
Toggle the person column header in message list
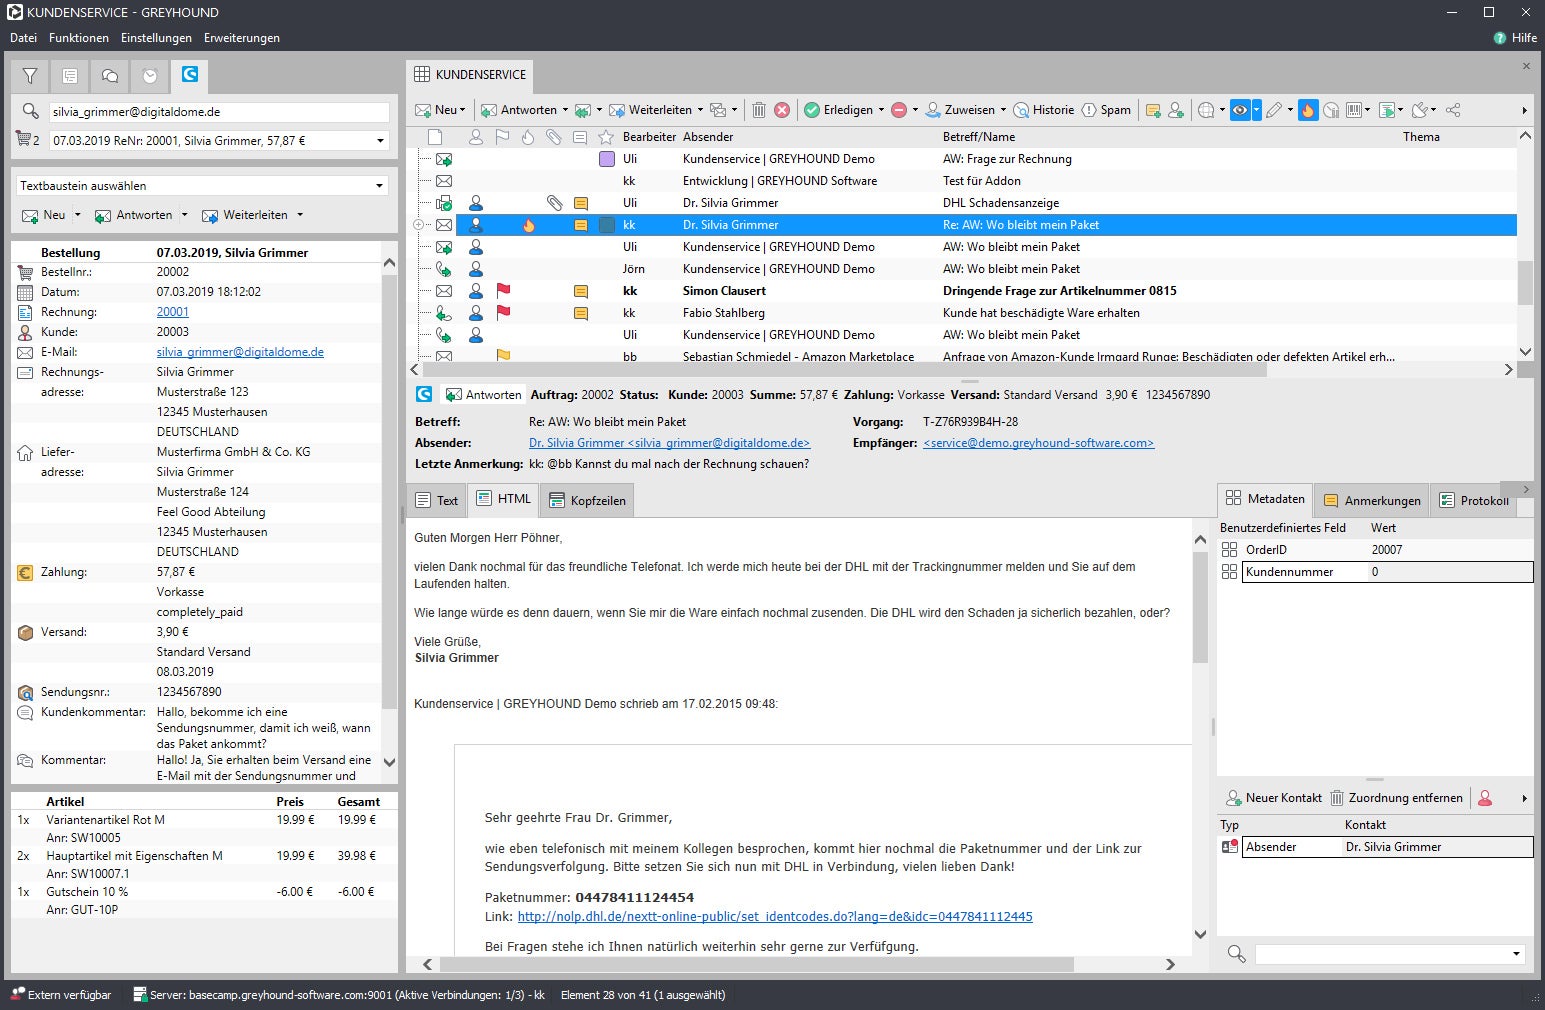pyautogui.click(x=476, y=137)
